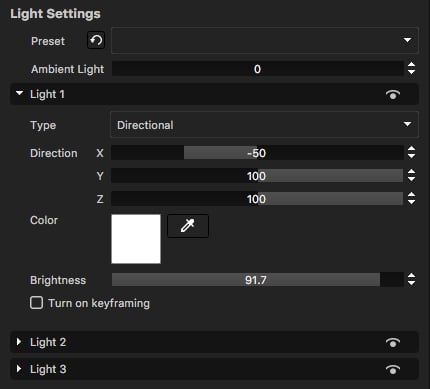Click the Ambient Light label text
430x389 pixels.
(68, 69)
